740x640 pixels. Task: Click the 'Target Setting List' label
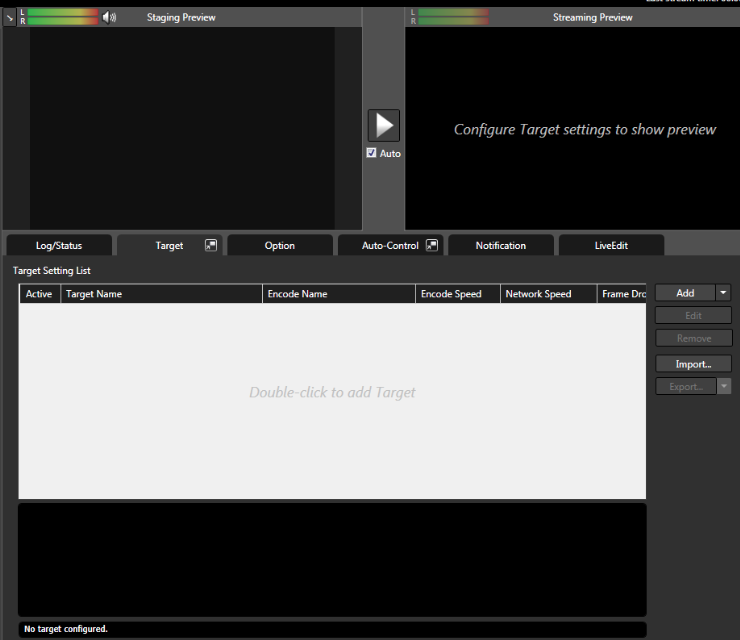point(51,270)
